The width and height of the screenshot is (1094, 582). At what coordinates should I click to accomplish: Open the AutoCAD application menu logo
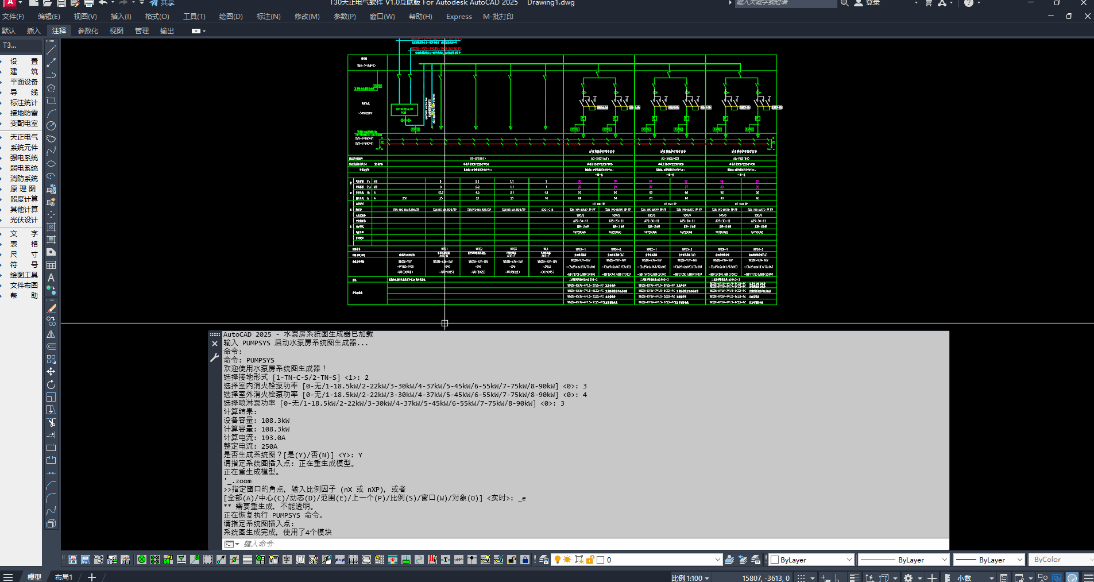8,5
